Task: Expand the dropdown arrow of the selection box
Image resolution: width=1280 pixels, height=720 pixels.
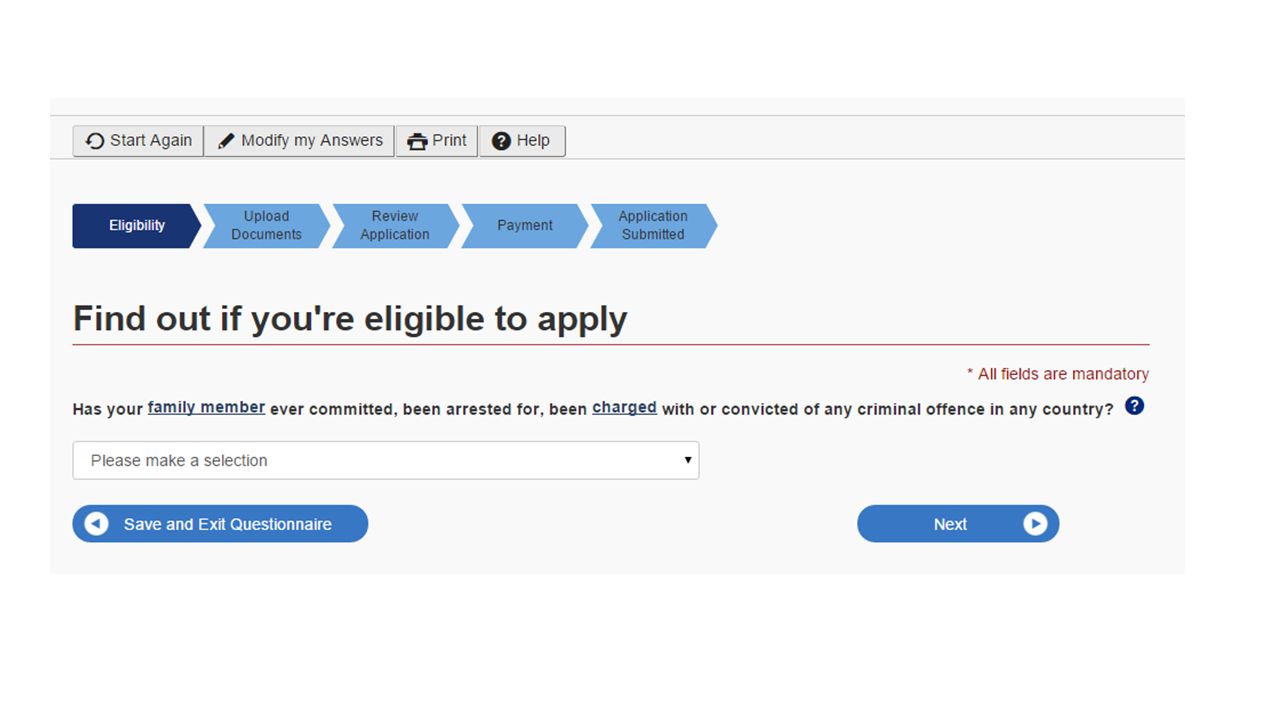Action: point(688,460)
